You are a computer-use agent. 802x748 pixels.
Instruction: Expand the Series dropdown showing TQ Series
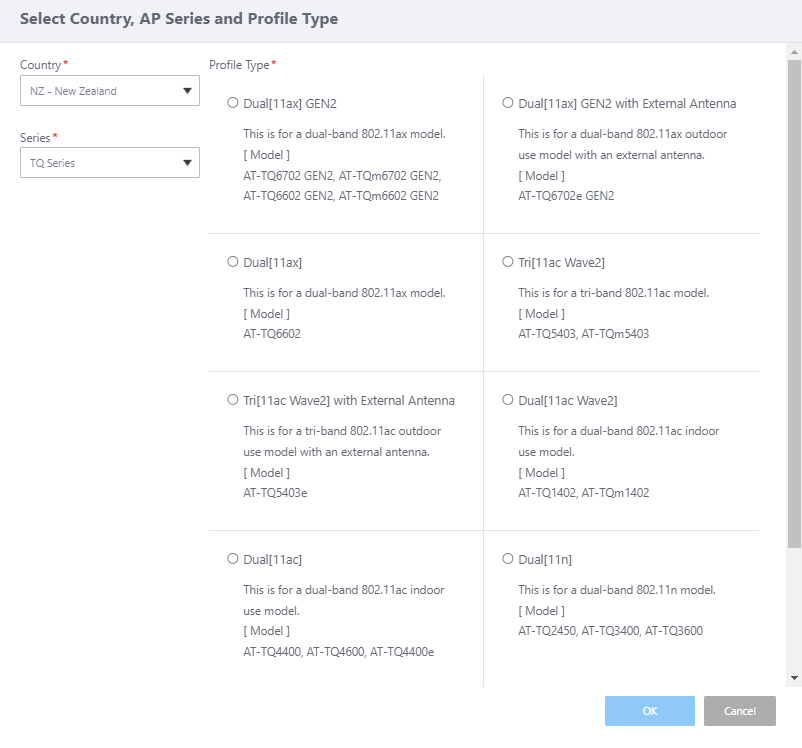[100, 163]
